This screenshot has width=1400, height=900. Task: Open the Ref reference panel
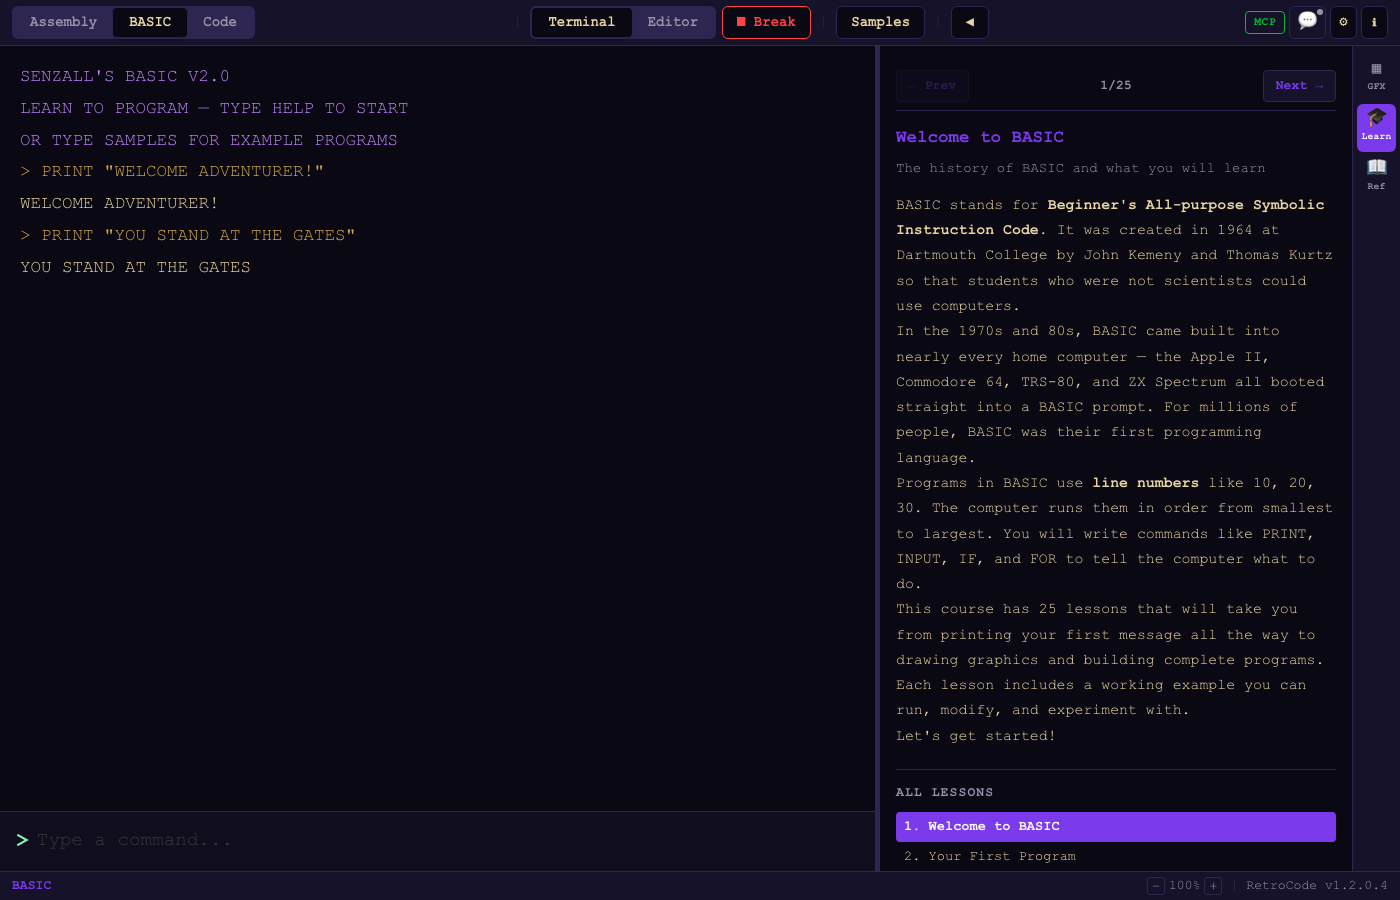(1376, 177)
